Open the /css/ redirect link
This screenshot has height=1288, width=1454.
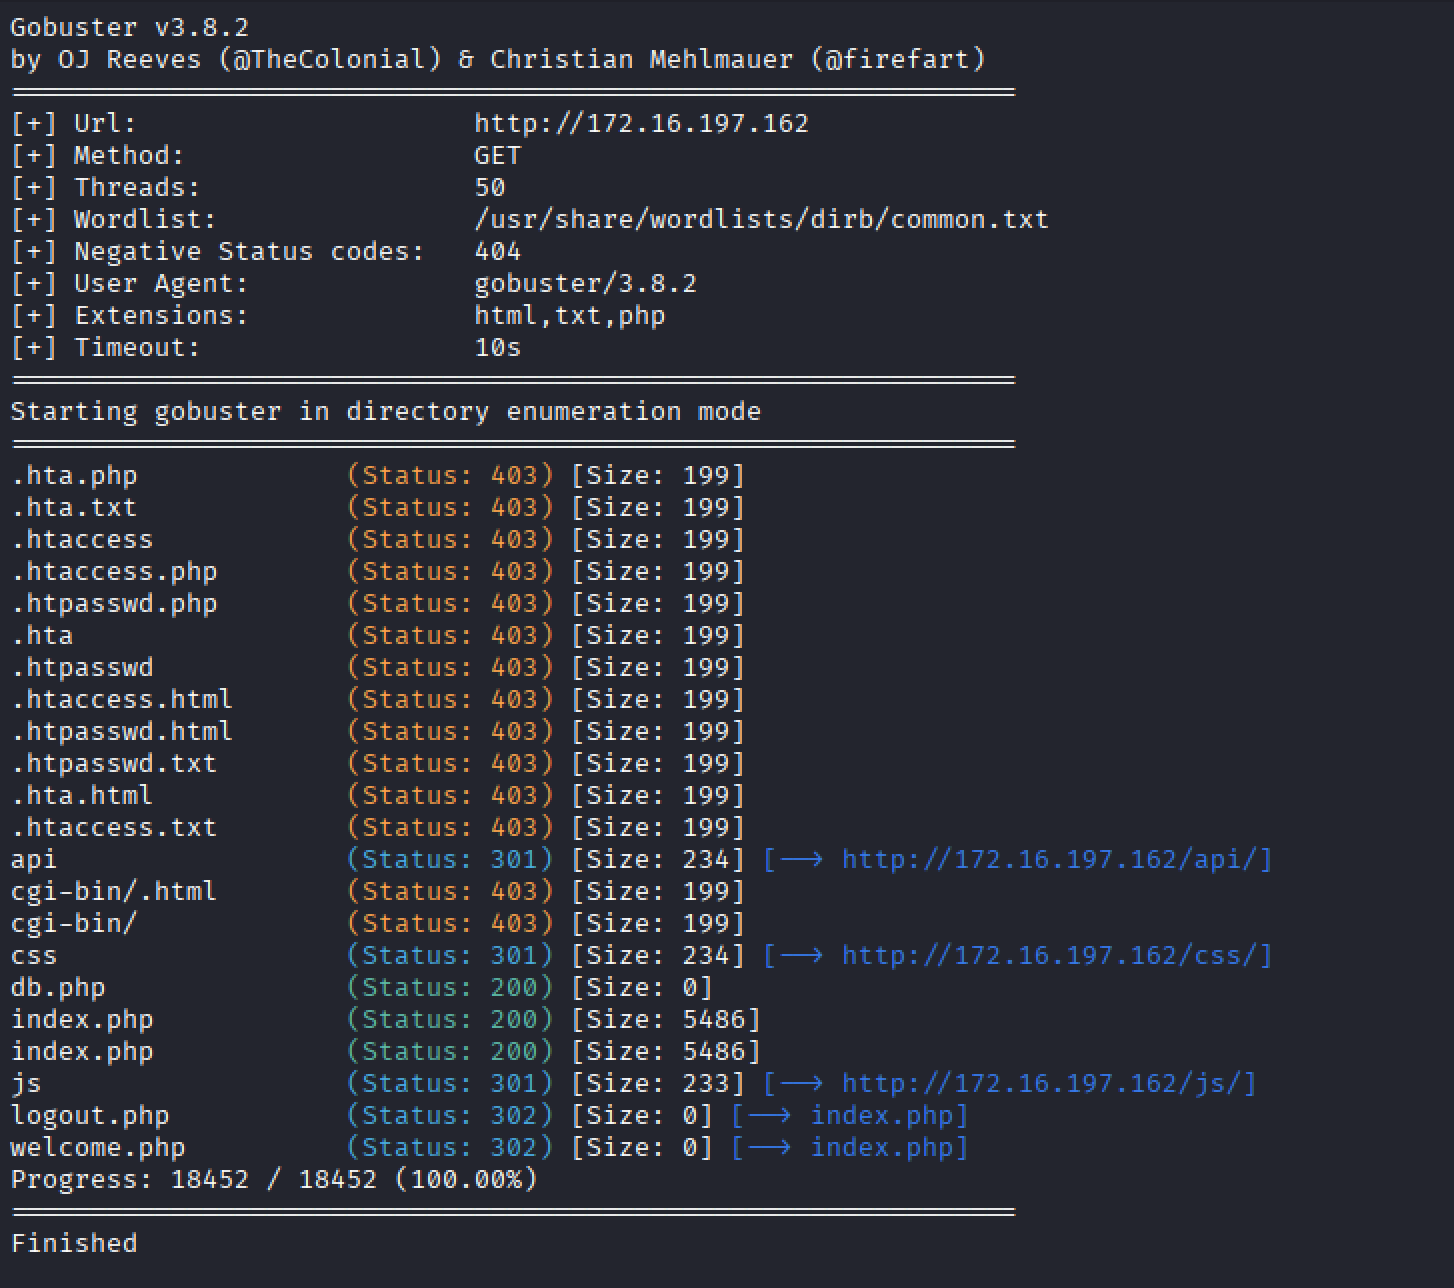1056,956
